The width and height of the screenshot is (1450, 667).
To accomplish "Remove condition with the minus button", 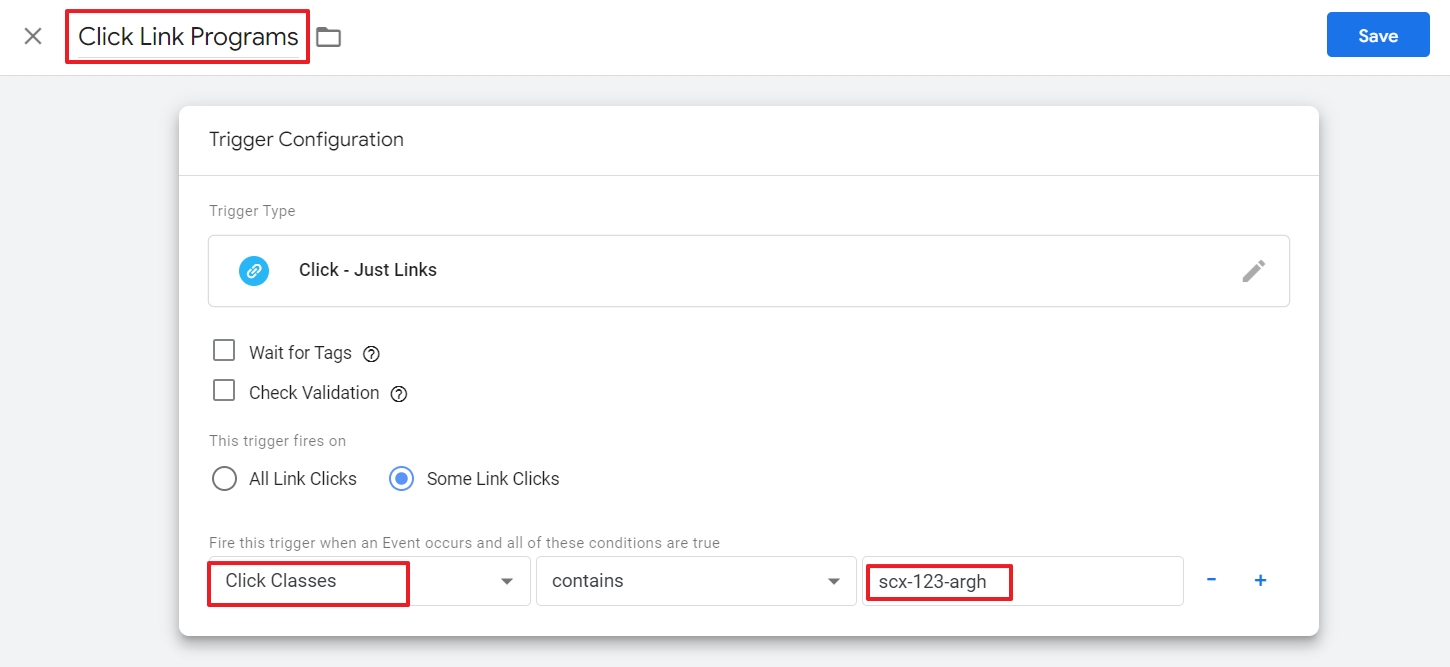I will click(1211, 580).
